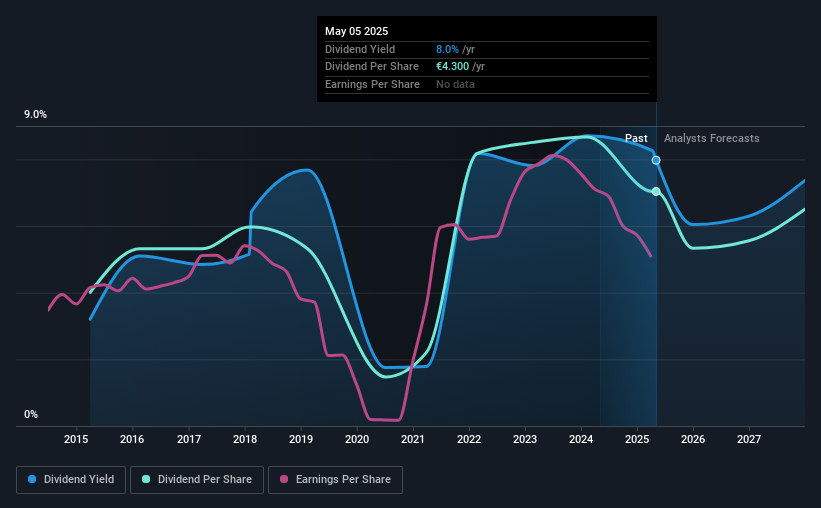The image size is (821, 508).
Task: Click the 2026 x-axis label
Action: point(693,439)
